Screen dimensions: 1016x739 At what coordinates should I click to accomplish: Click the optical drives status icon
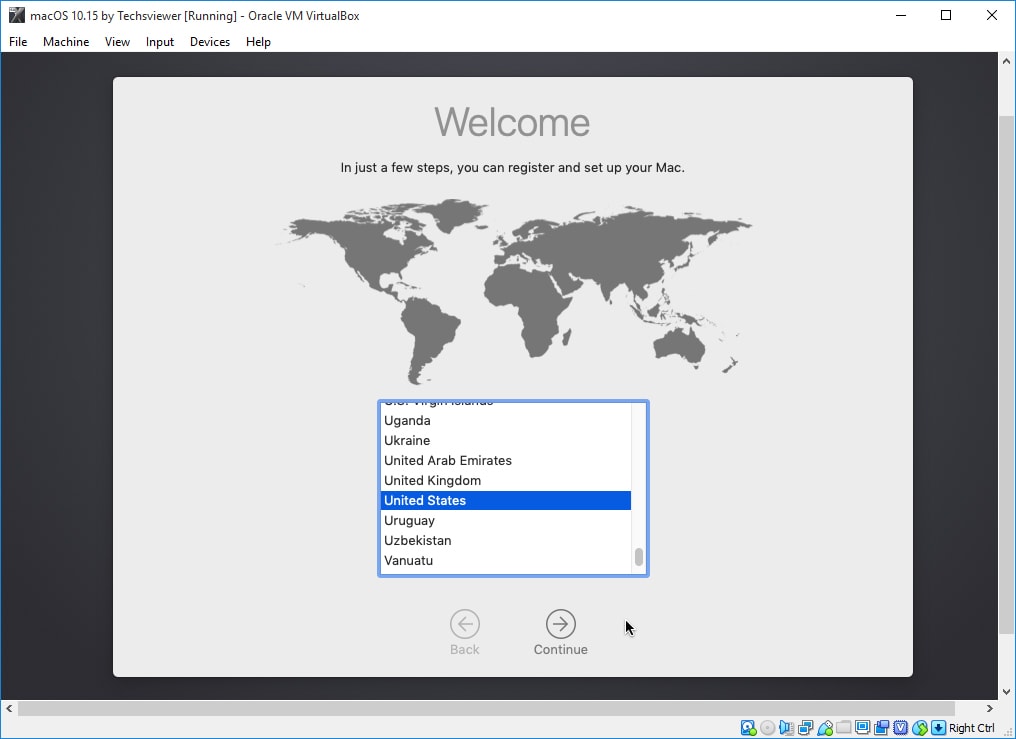click(768, 727)
